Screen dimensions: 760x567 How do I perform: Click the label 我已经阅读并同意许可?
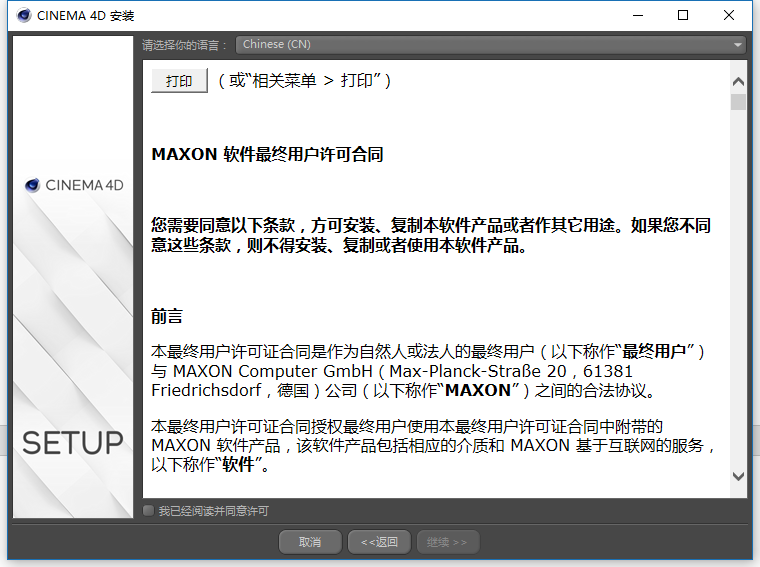pyautogui.click(x=213, y=511)
